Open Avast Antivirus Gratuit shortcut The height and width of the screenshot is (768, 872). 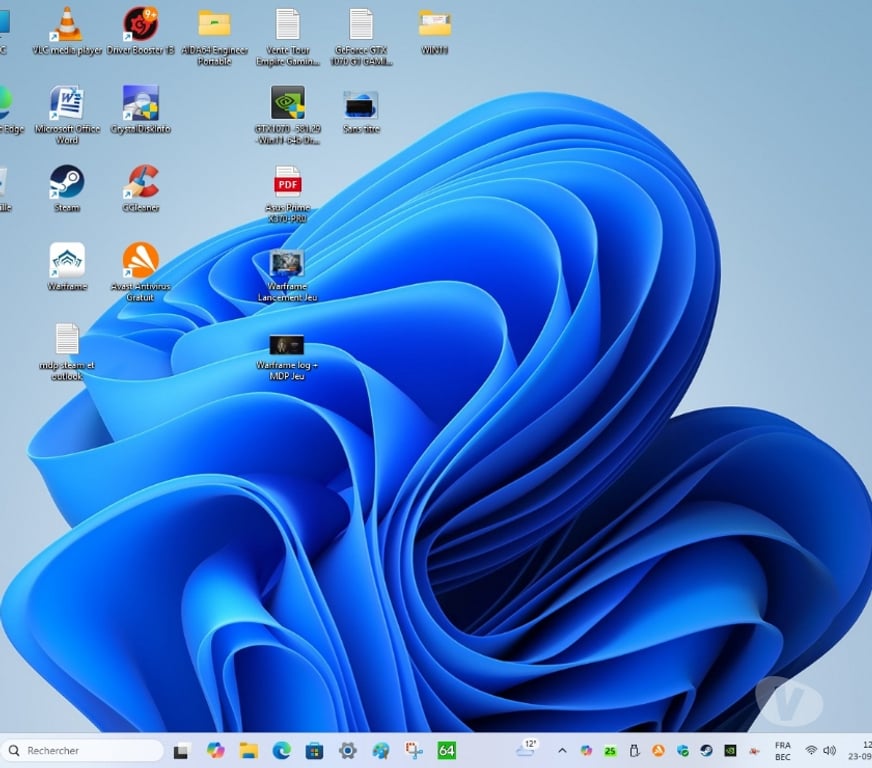tap(140, 261)
